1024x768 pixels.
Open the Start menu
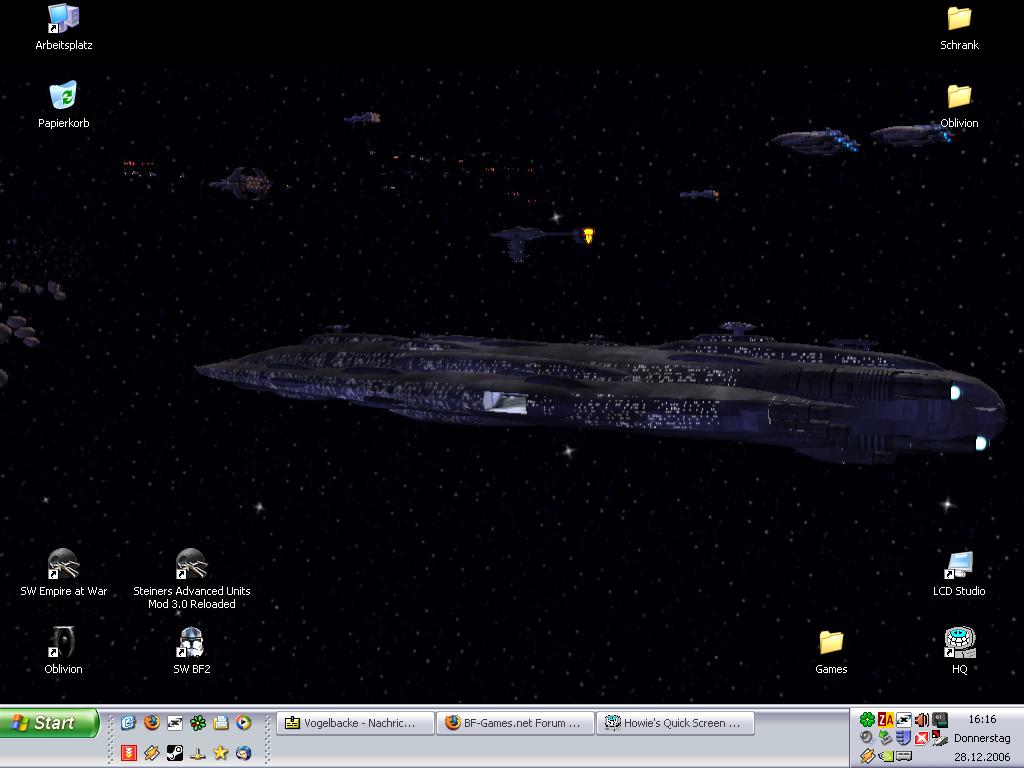pyautogui.click(x=50, y=723)
